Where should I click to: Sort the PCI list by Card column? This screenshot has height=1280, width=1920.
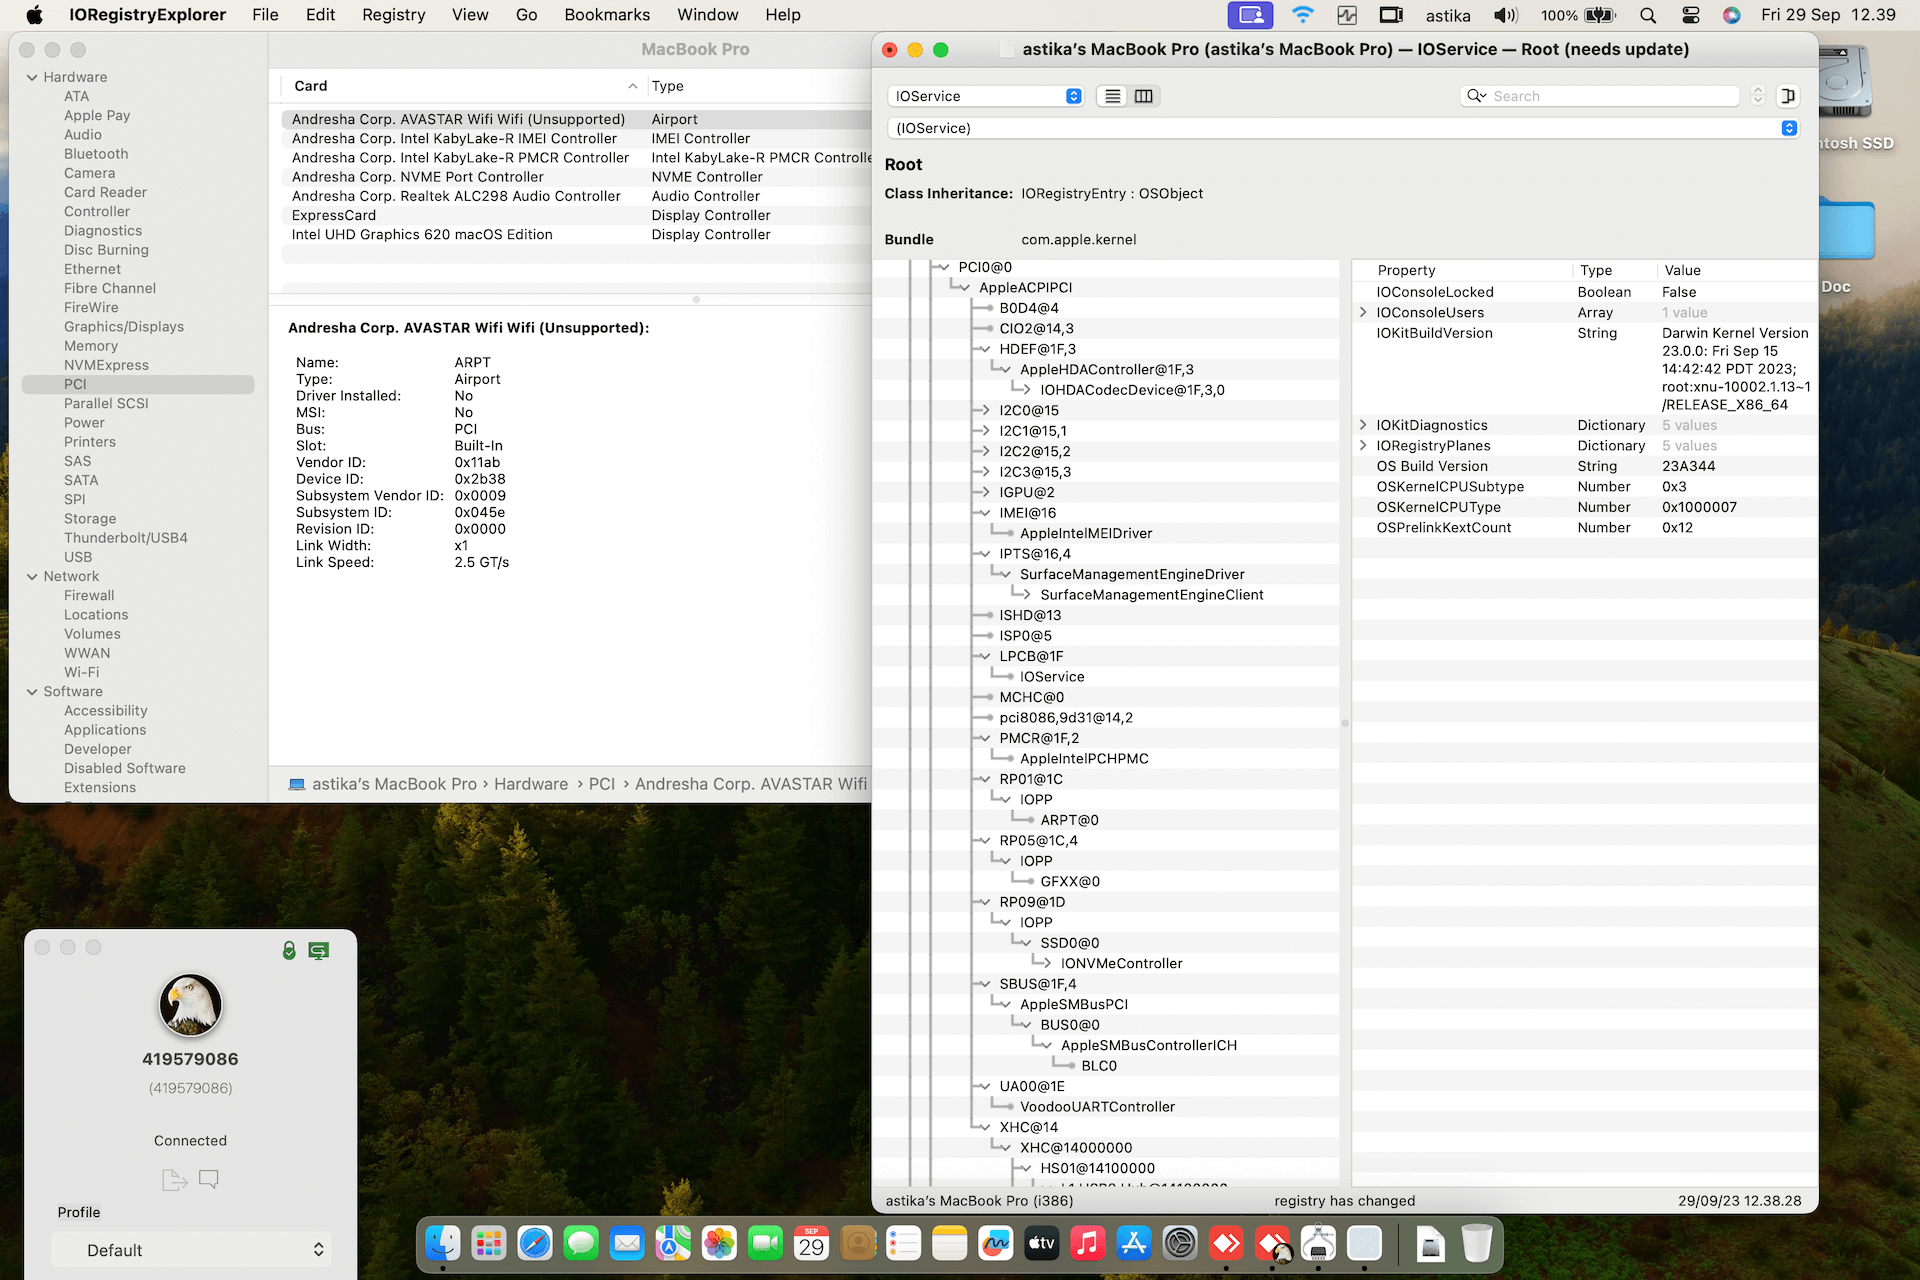[x=463, y=86]
